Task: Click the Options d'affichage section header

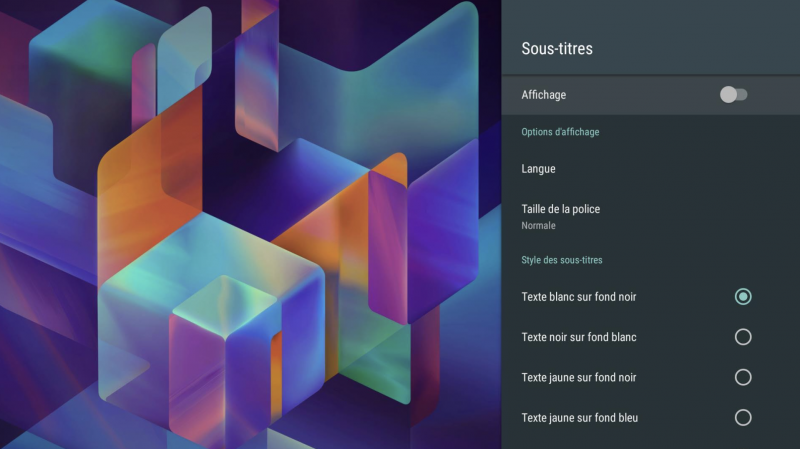Action: pos(560,132)
